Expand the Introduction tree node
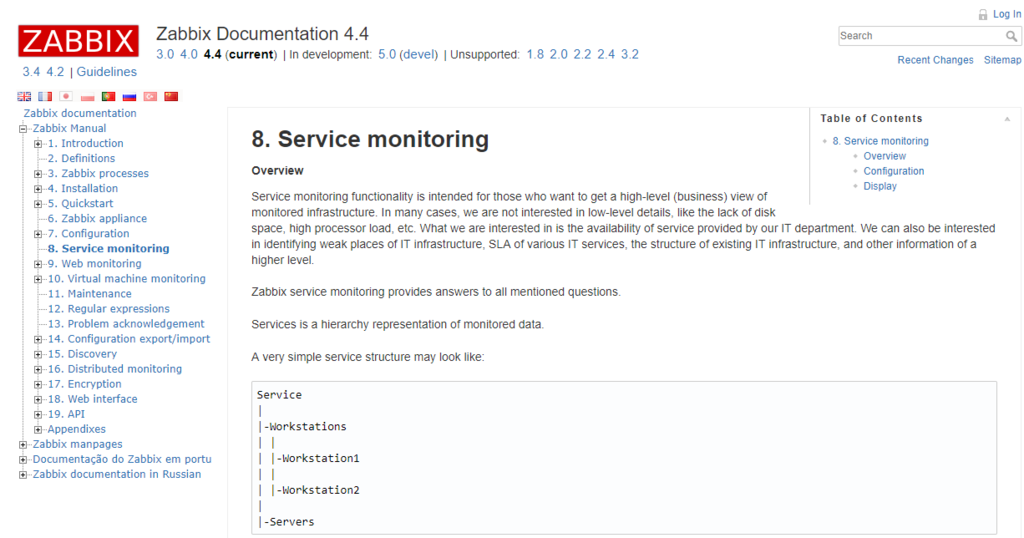This screenshot has height=538, width=1024. tap(38, 144)
